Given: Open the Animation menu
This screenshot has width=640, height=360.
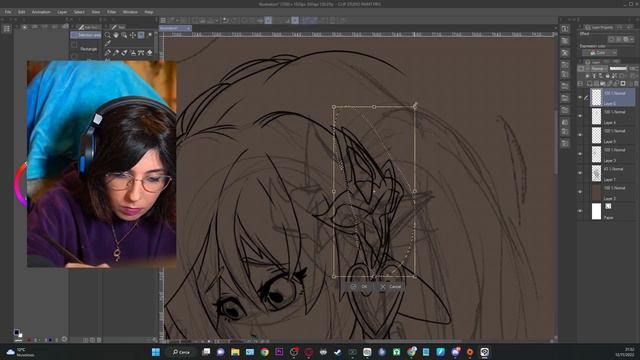Looking at the screenshot, I should point(41,12).
